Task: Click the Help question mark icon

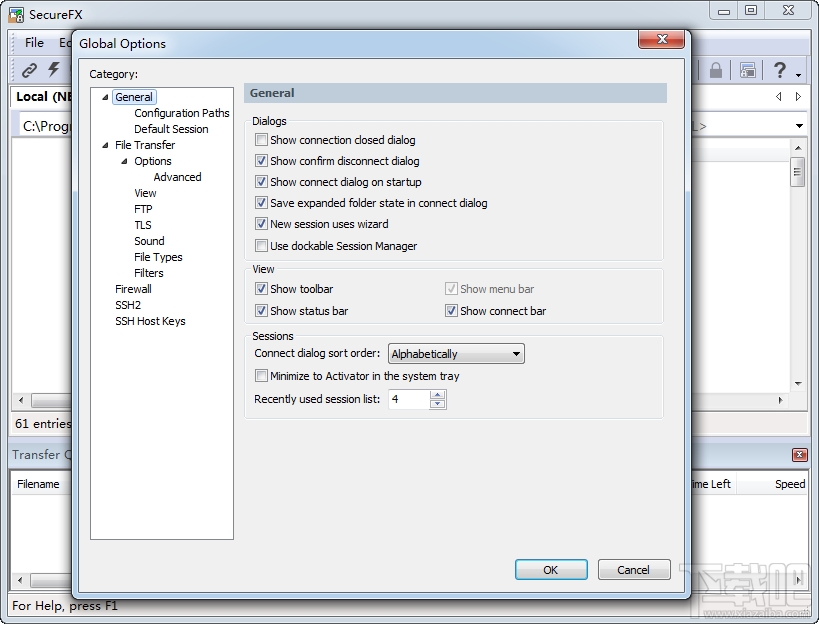Action: pyautogui.click(x=779, y=69)
